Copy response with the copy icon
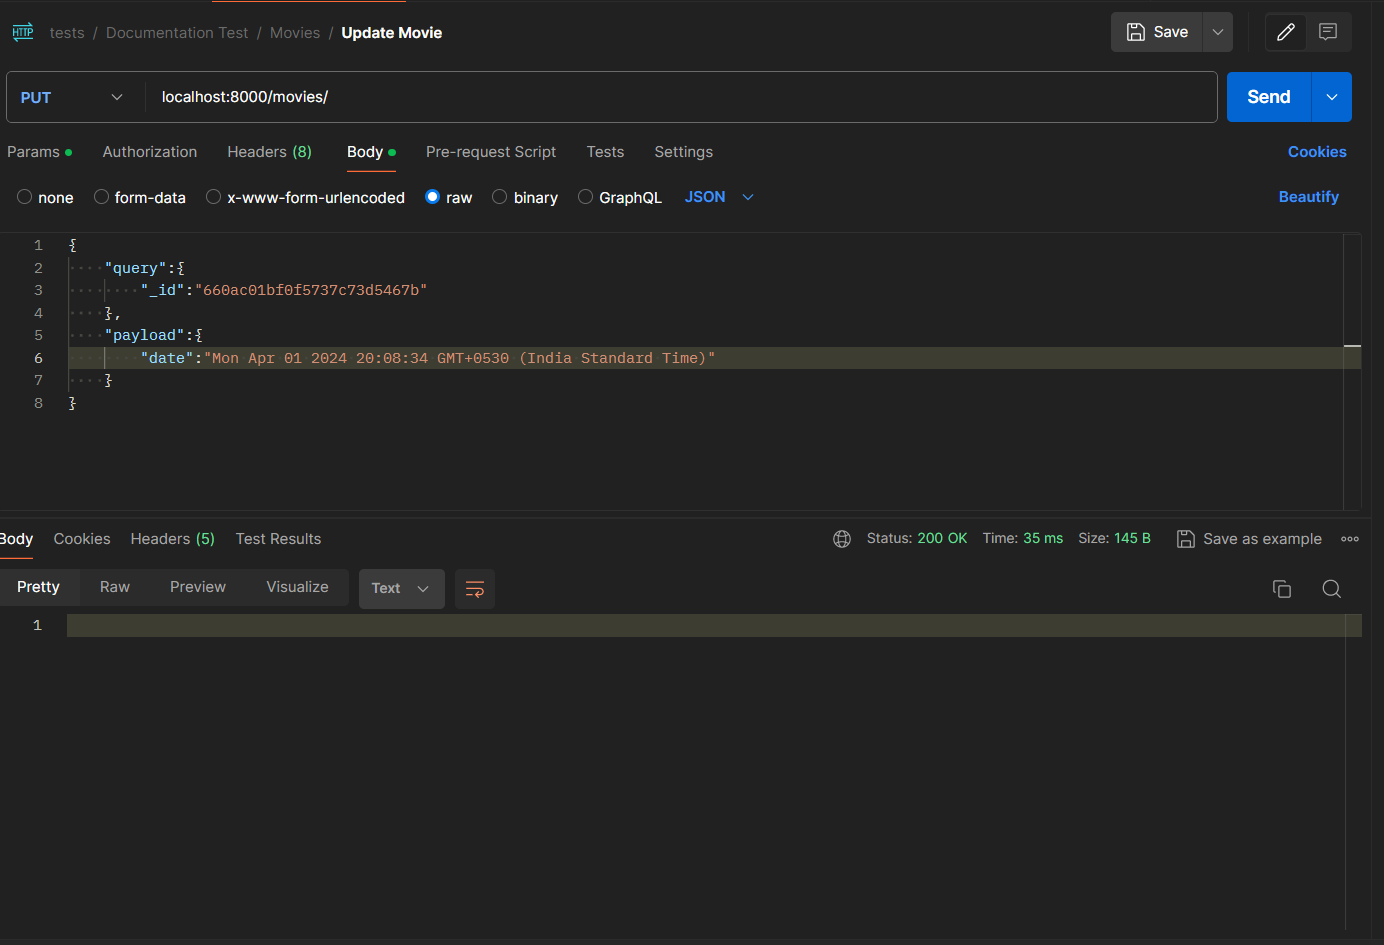Screen dimensions: 1384x945 point(1282,589)
